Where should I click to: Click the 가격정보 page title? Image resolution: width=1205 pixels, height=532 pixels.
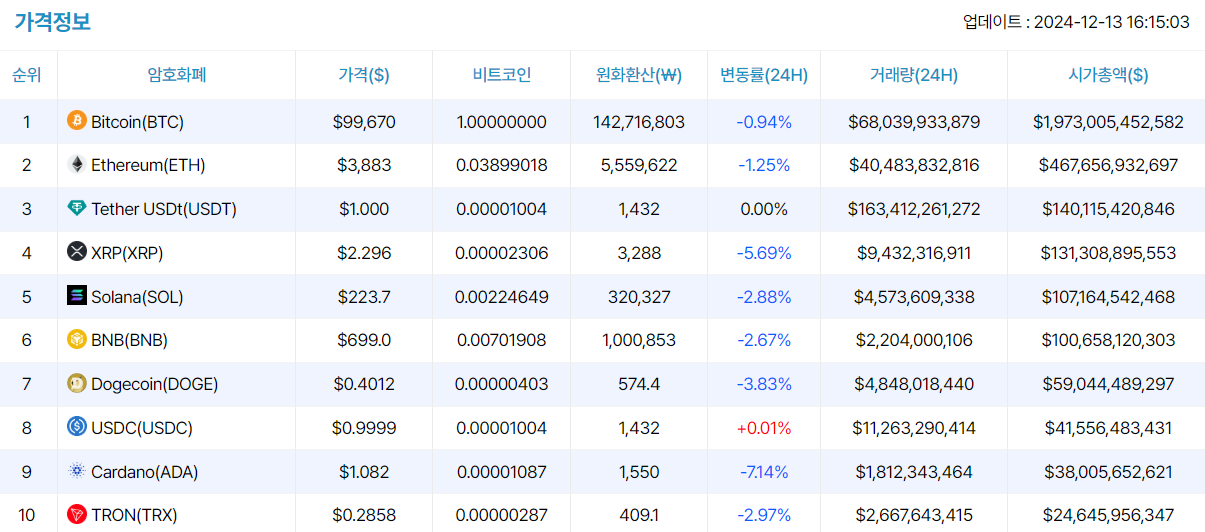[52, 22]
